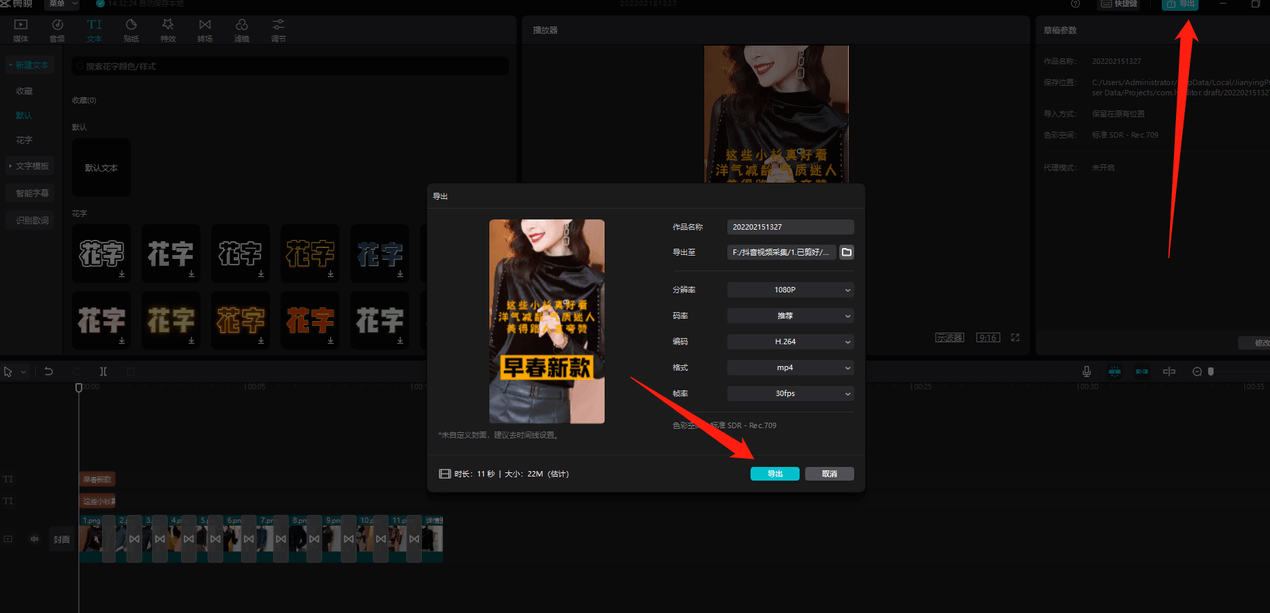The image size is (1270, 613).
Task: Toggle the timeline linkage icon beside the zoom-out icon
Action: click(x=1169, y=372)
